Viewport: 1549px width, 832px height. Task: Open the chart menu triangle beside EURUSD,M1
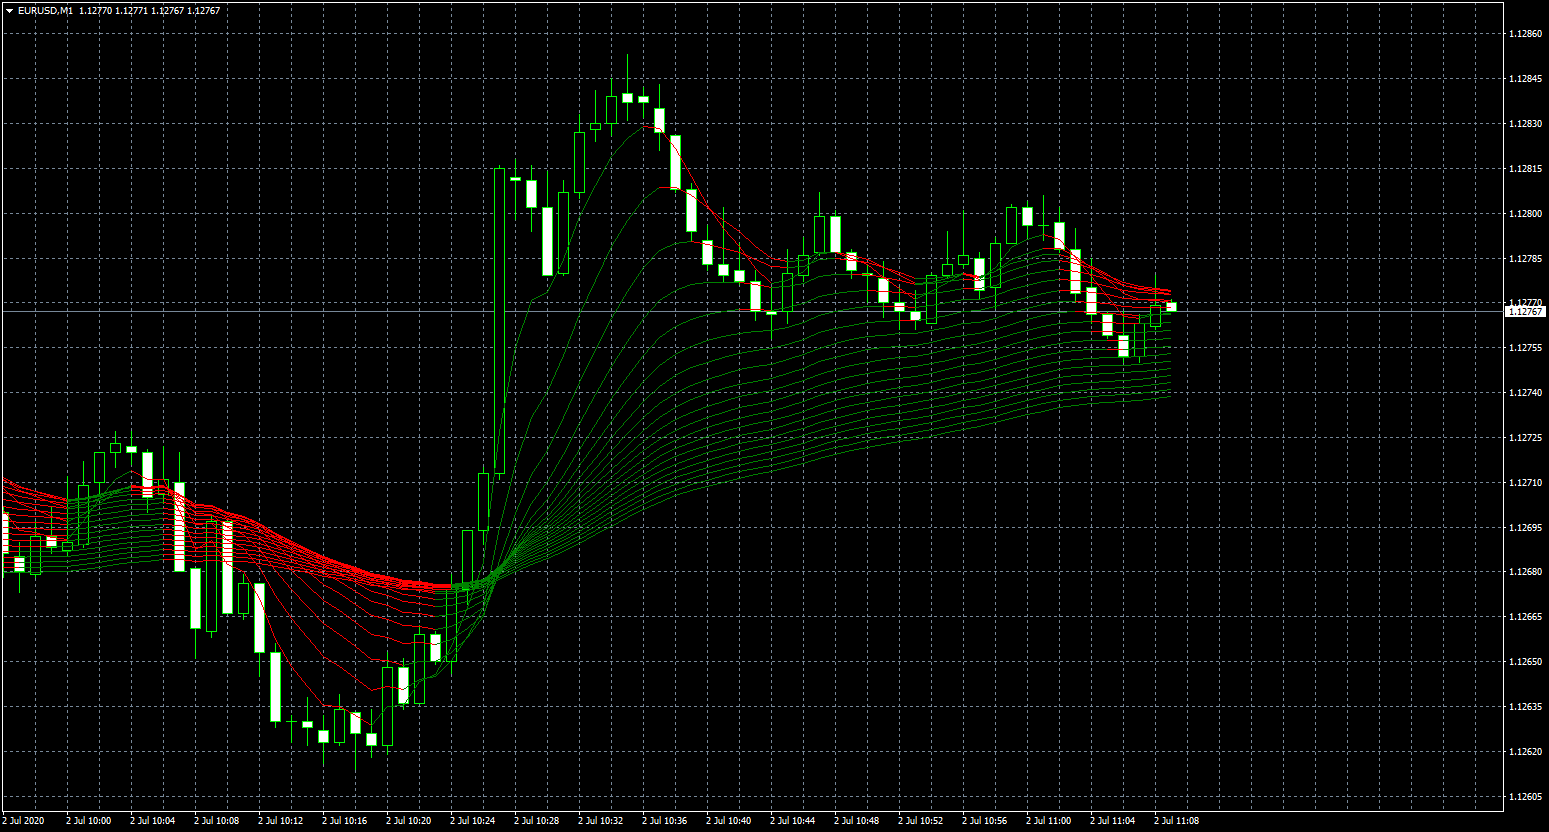click(x=9, y=11)
